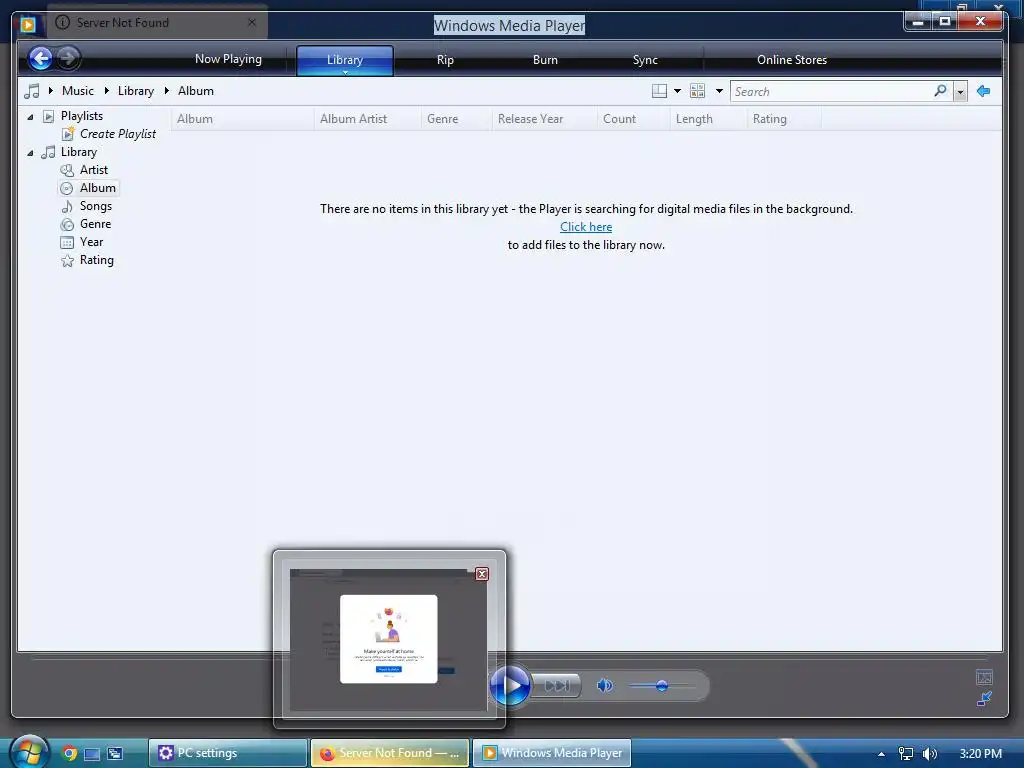This screenshot has width=1024, height=768.
Task: Click the forward navigation arrow
Action: click(68, 59)
